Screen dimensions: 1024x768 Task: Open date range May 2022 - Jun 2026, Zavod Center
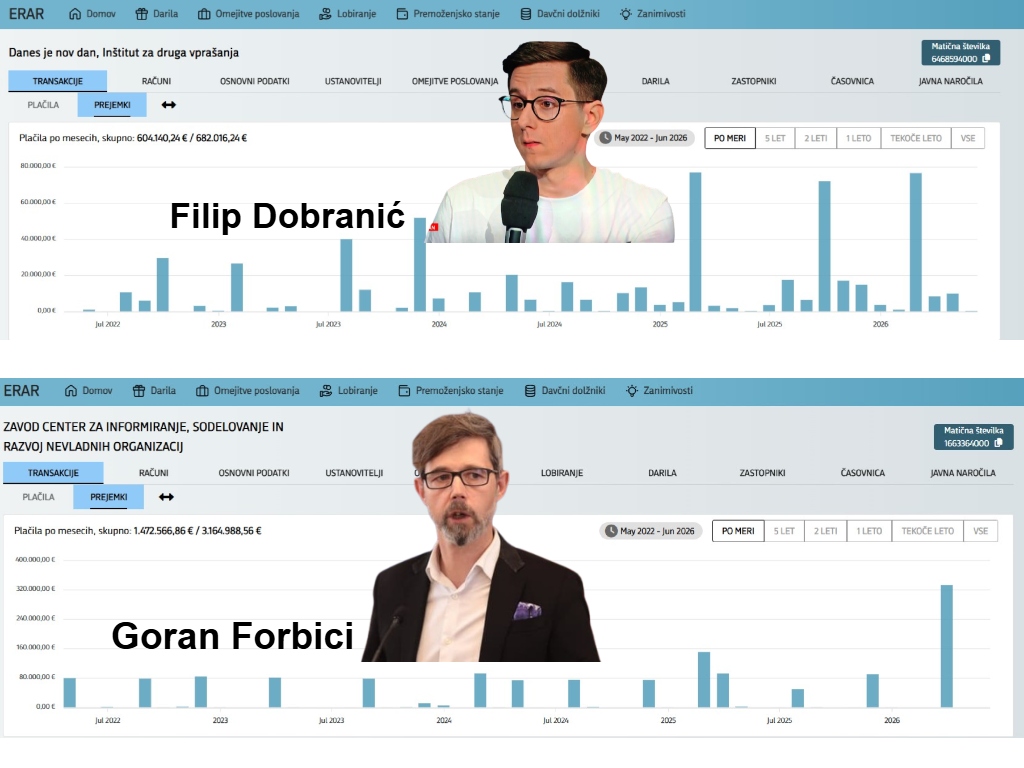[x=650, y=531]
